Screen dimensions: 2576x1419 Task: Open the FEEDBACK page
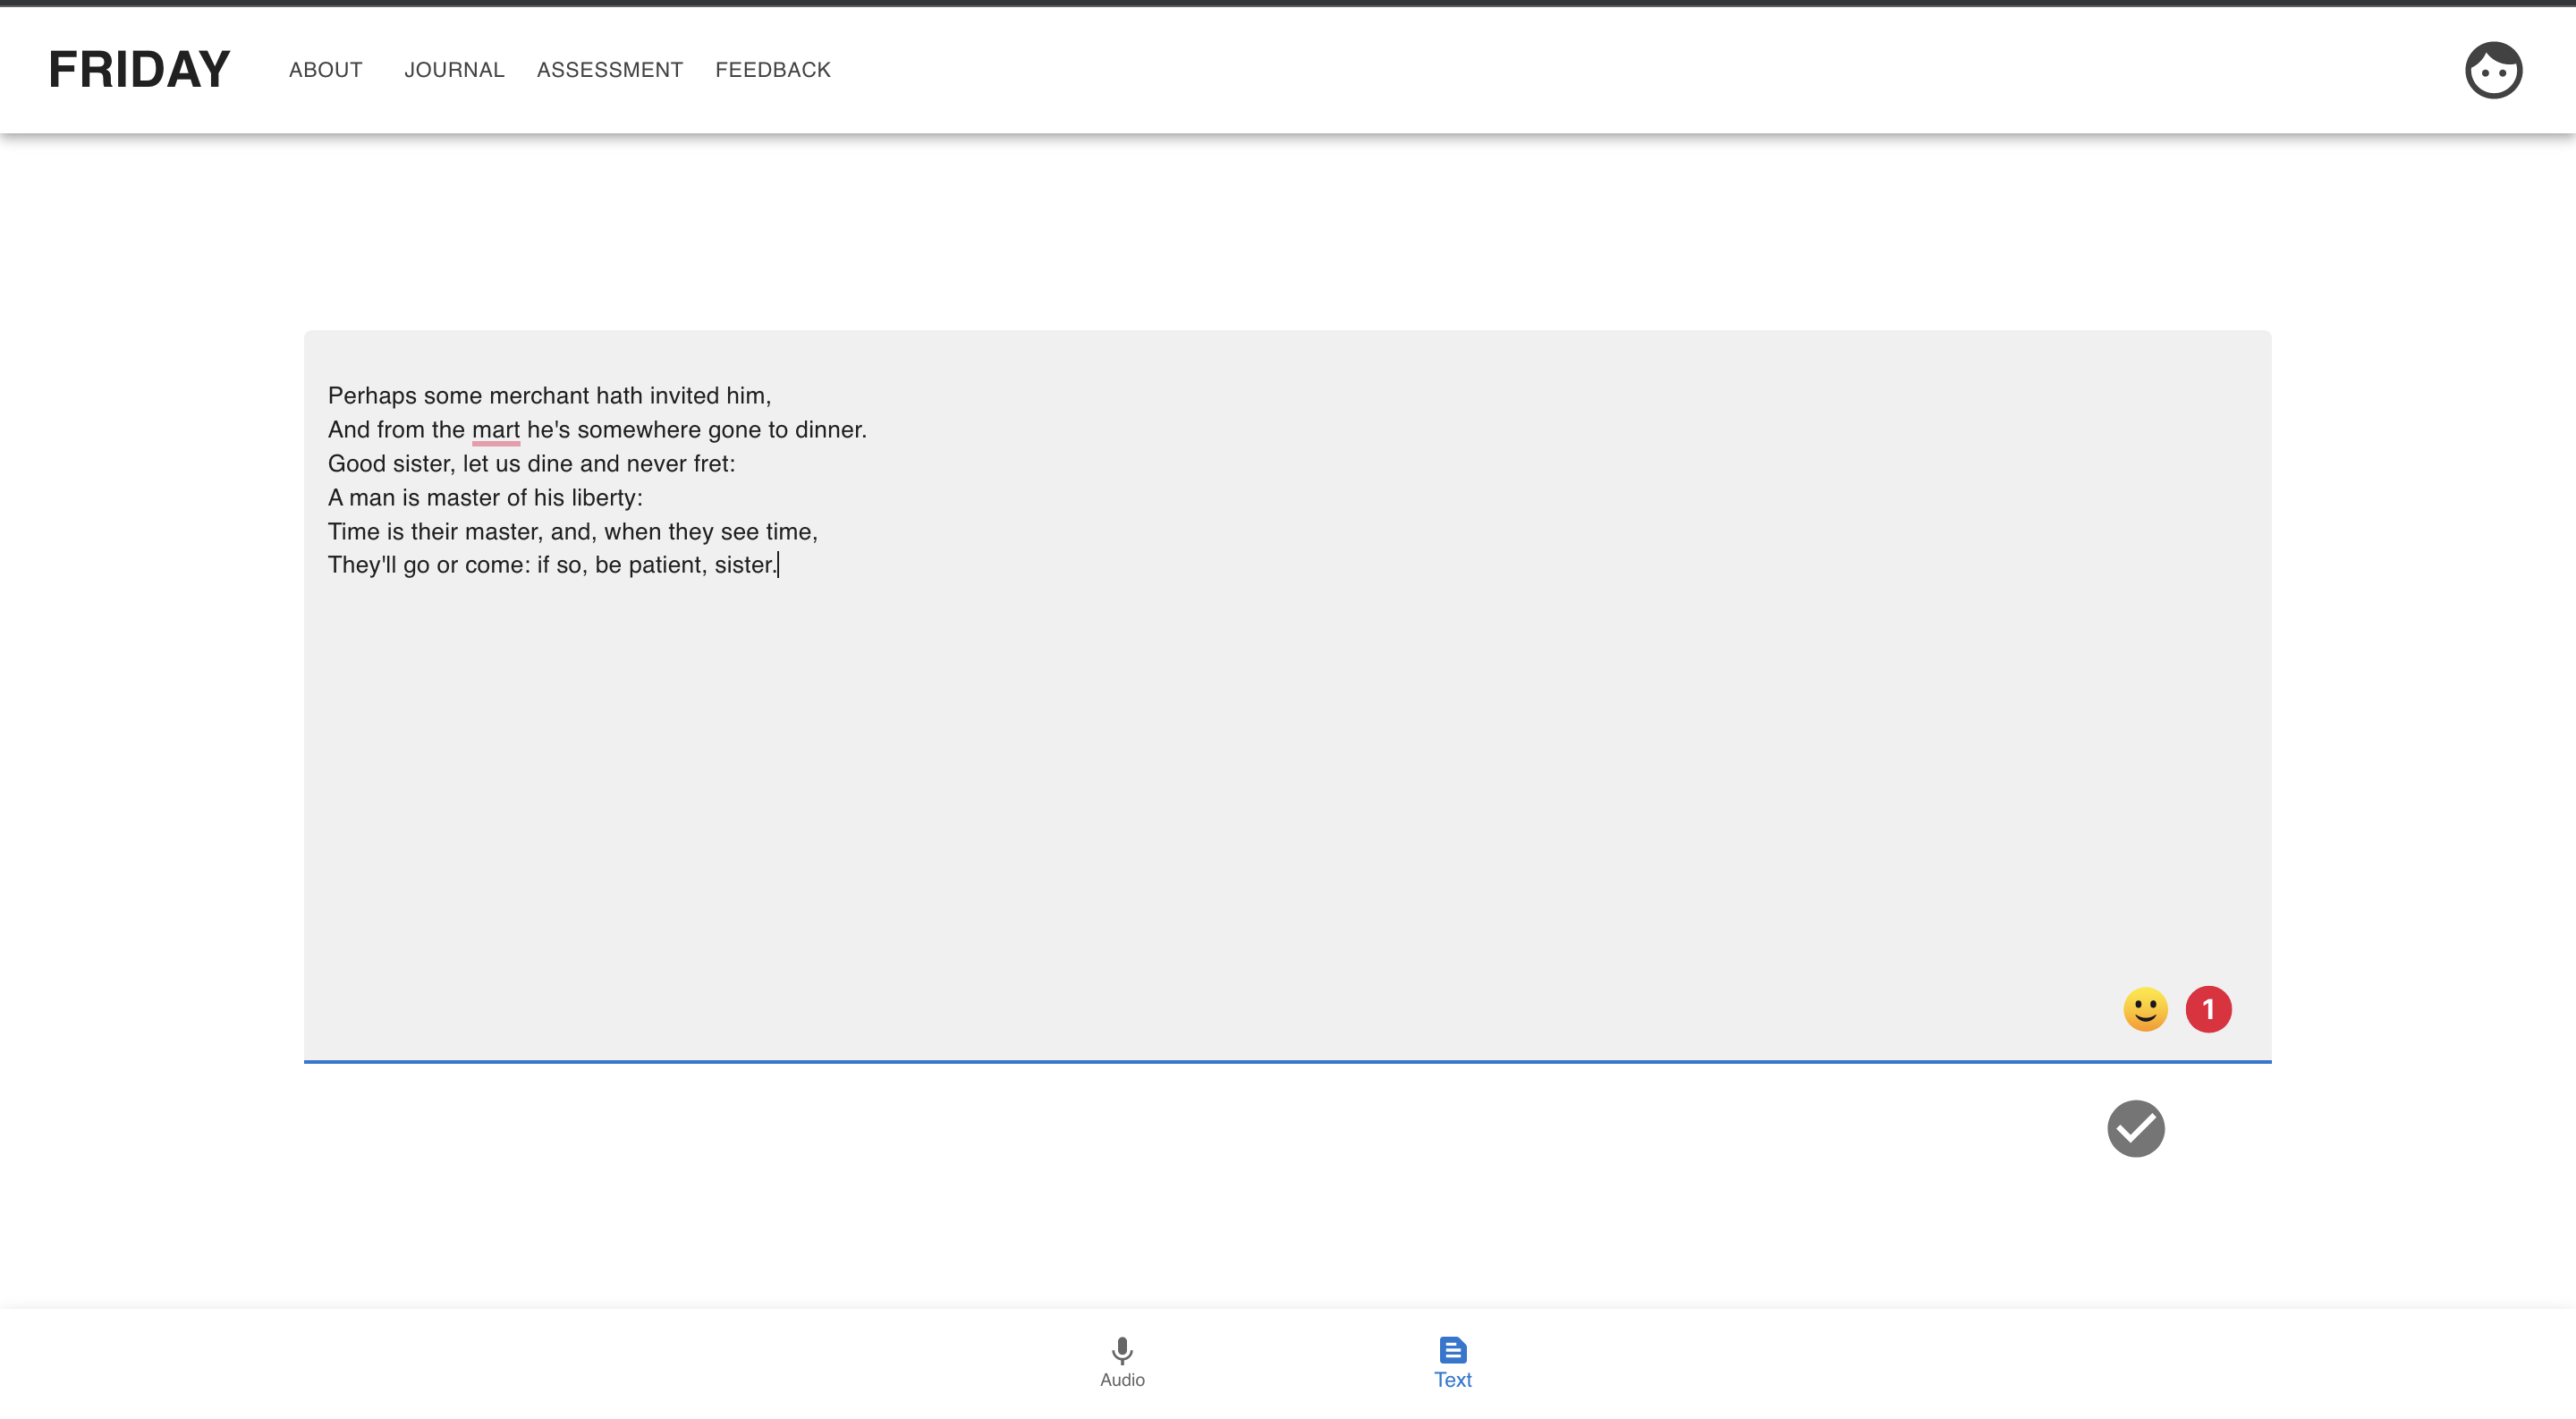coord(772,70)
